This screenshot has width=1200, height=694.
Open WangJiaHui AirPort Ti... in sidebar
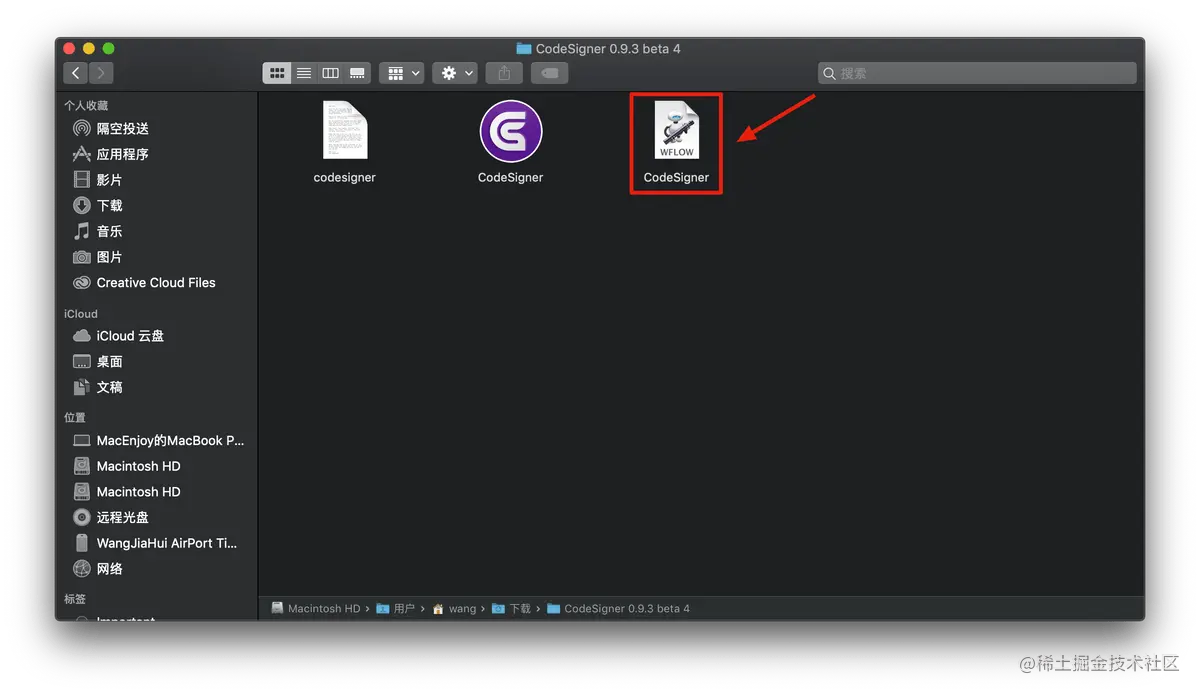point(157,543)
